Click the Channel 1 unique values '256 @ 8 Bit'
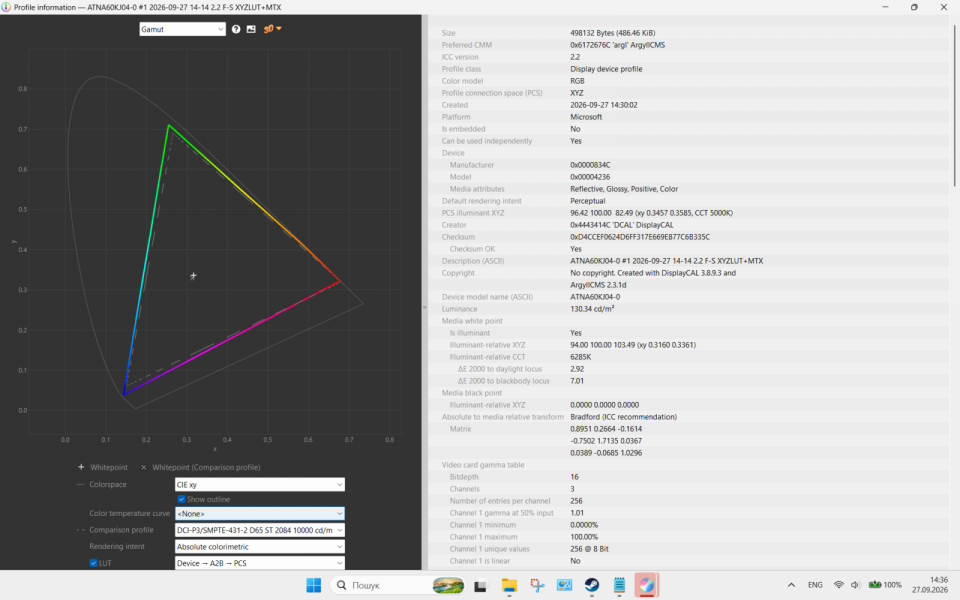This screenshot has height=600, width=960. (589, 549)
